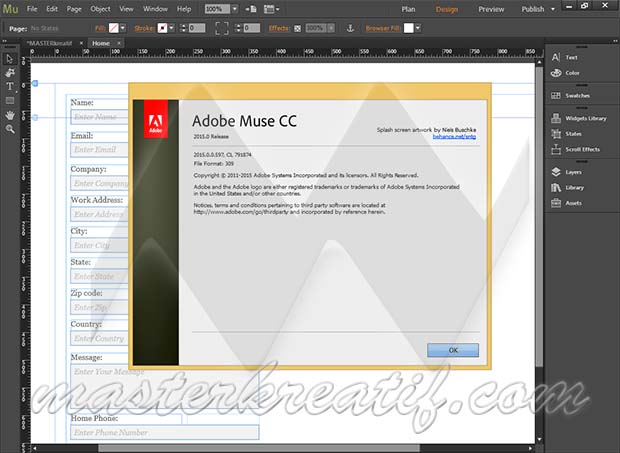The height and width of the screenshot is (453, 620).
Task: Open the Edit menu
Action: point(52,9)
